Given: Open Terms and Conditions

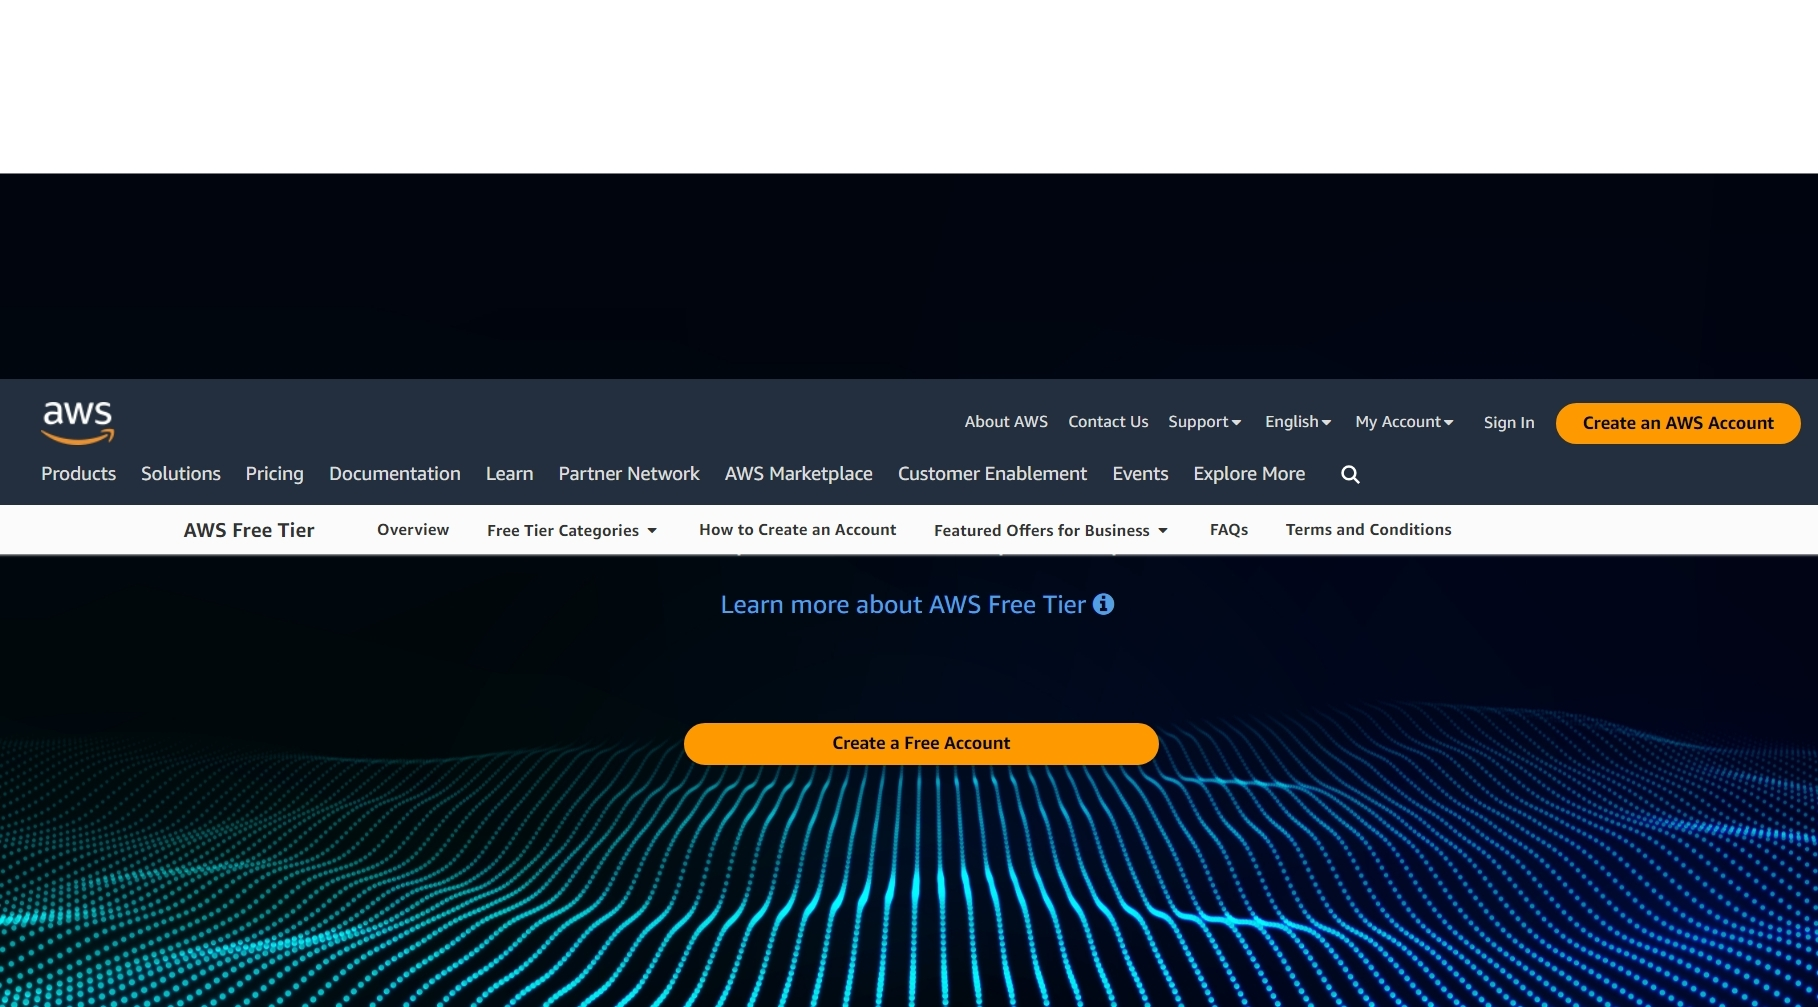Looking at the screenshot, I should pyautogui.click(x=1367, y=530).
